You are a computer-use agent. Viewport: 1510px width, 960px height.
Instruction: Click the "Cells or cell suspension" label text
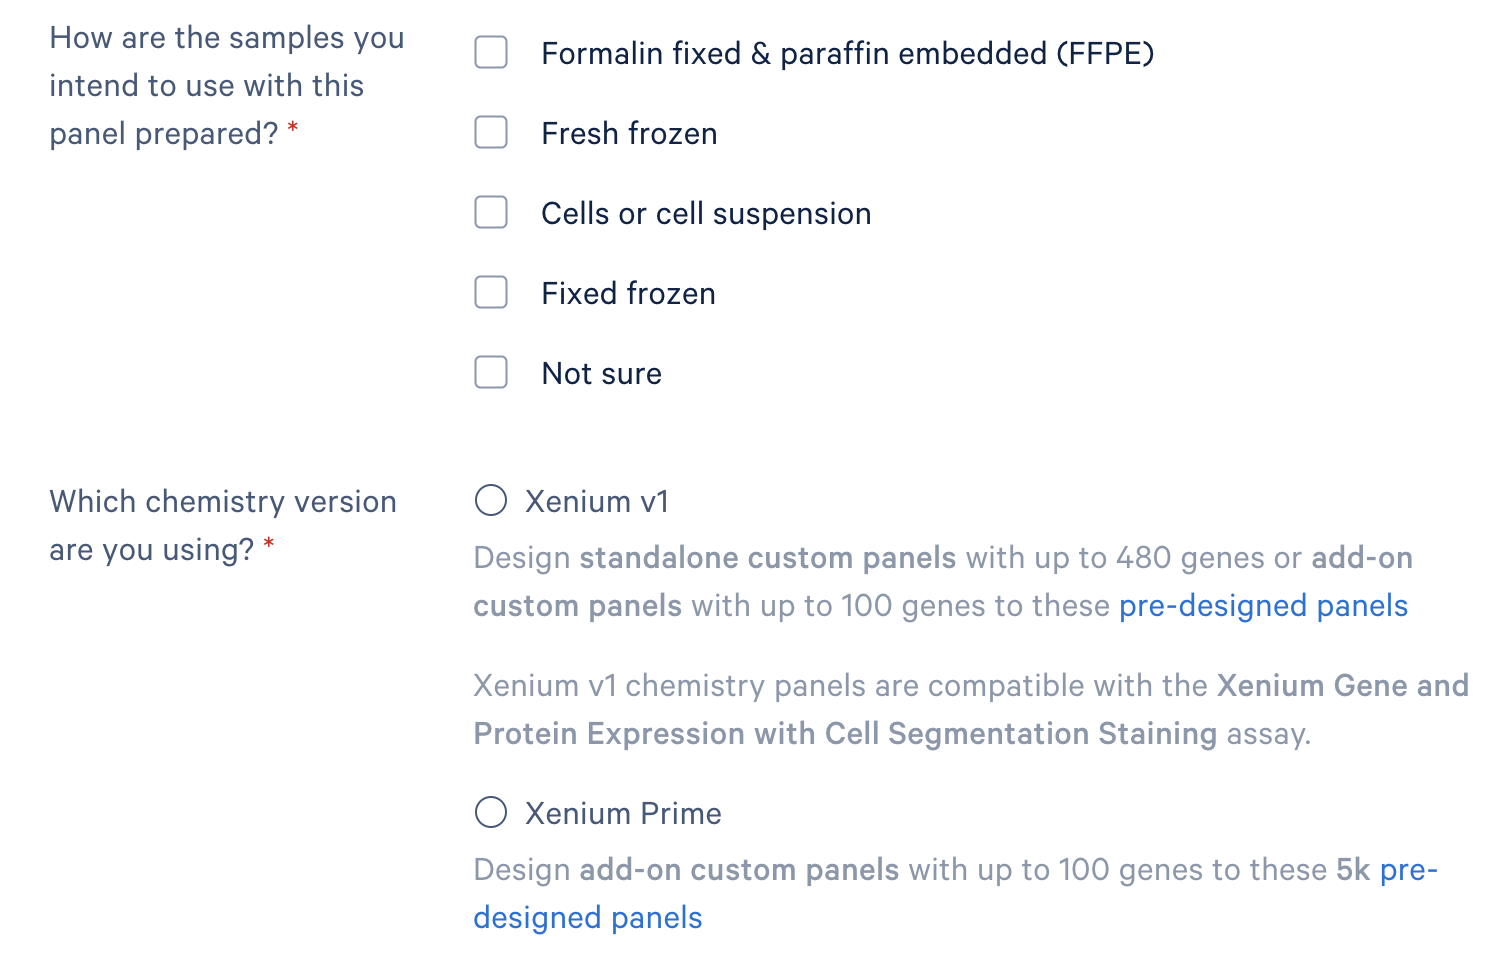coord(706,213)
